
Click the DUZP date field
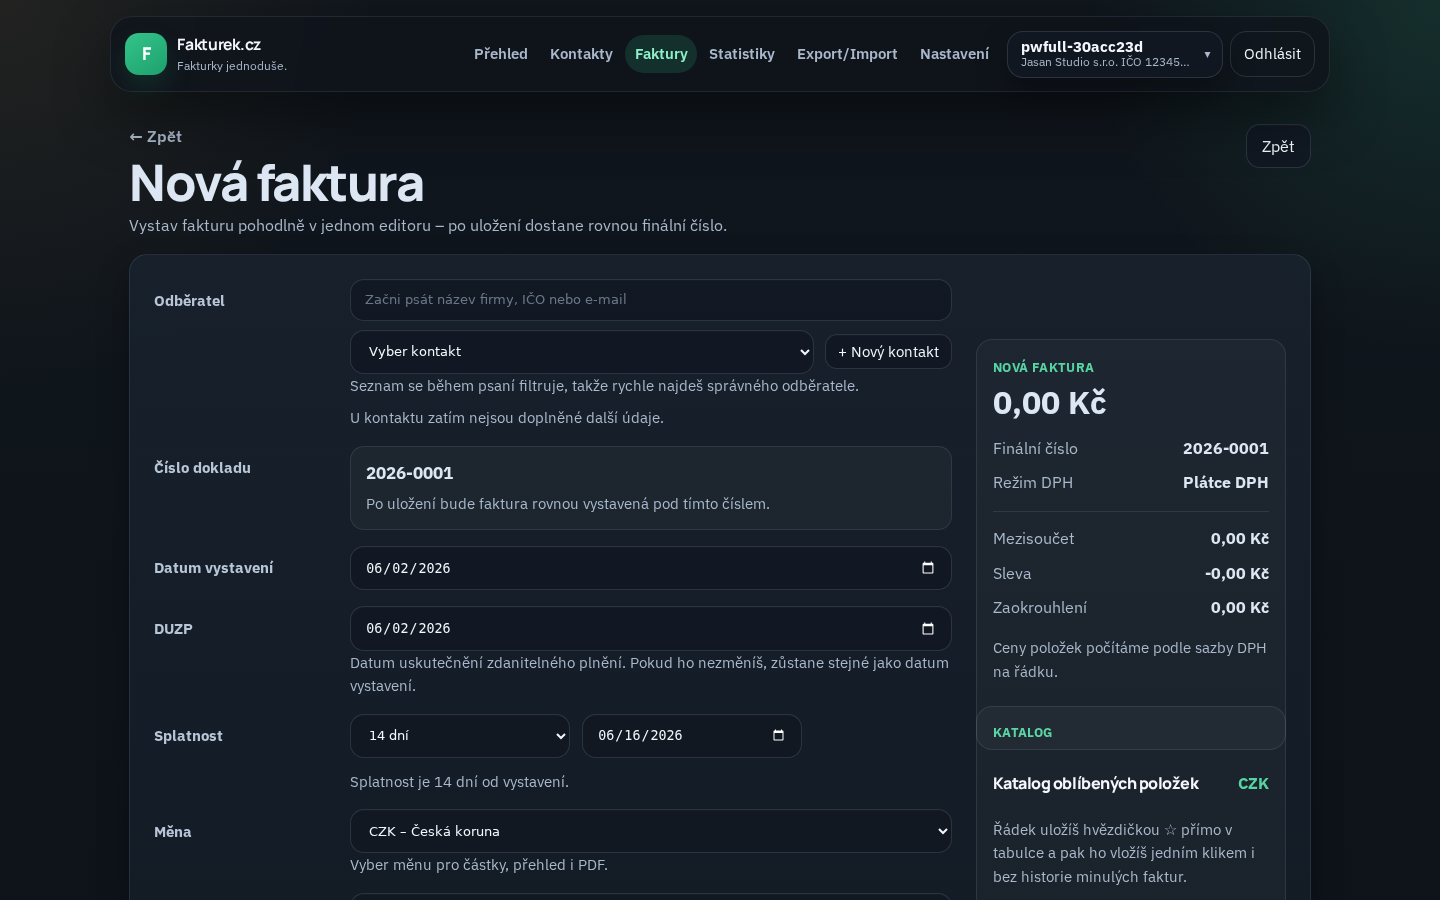click(x=651, y=629)
